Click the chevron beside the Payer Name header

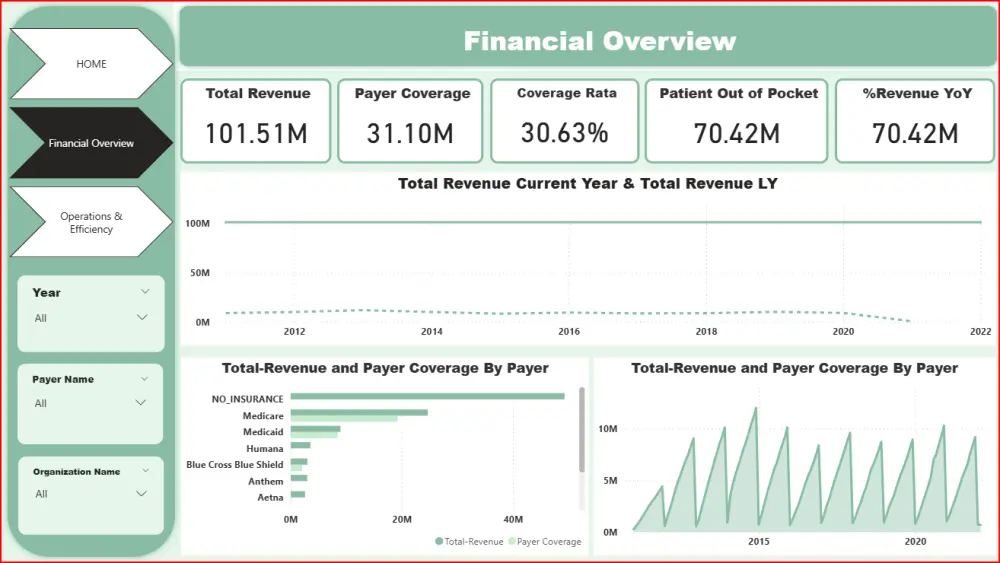coord(144,379)
